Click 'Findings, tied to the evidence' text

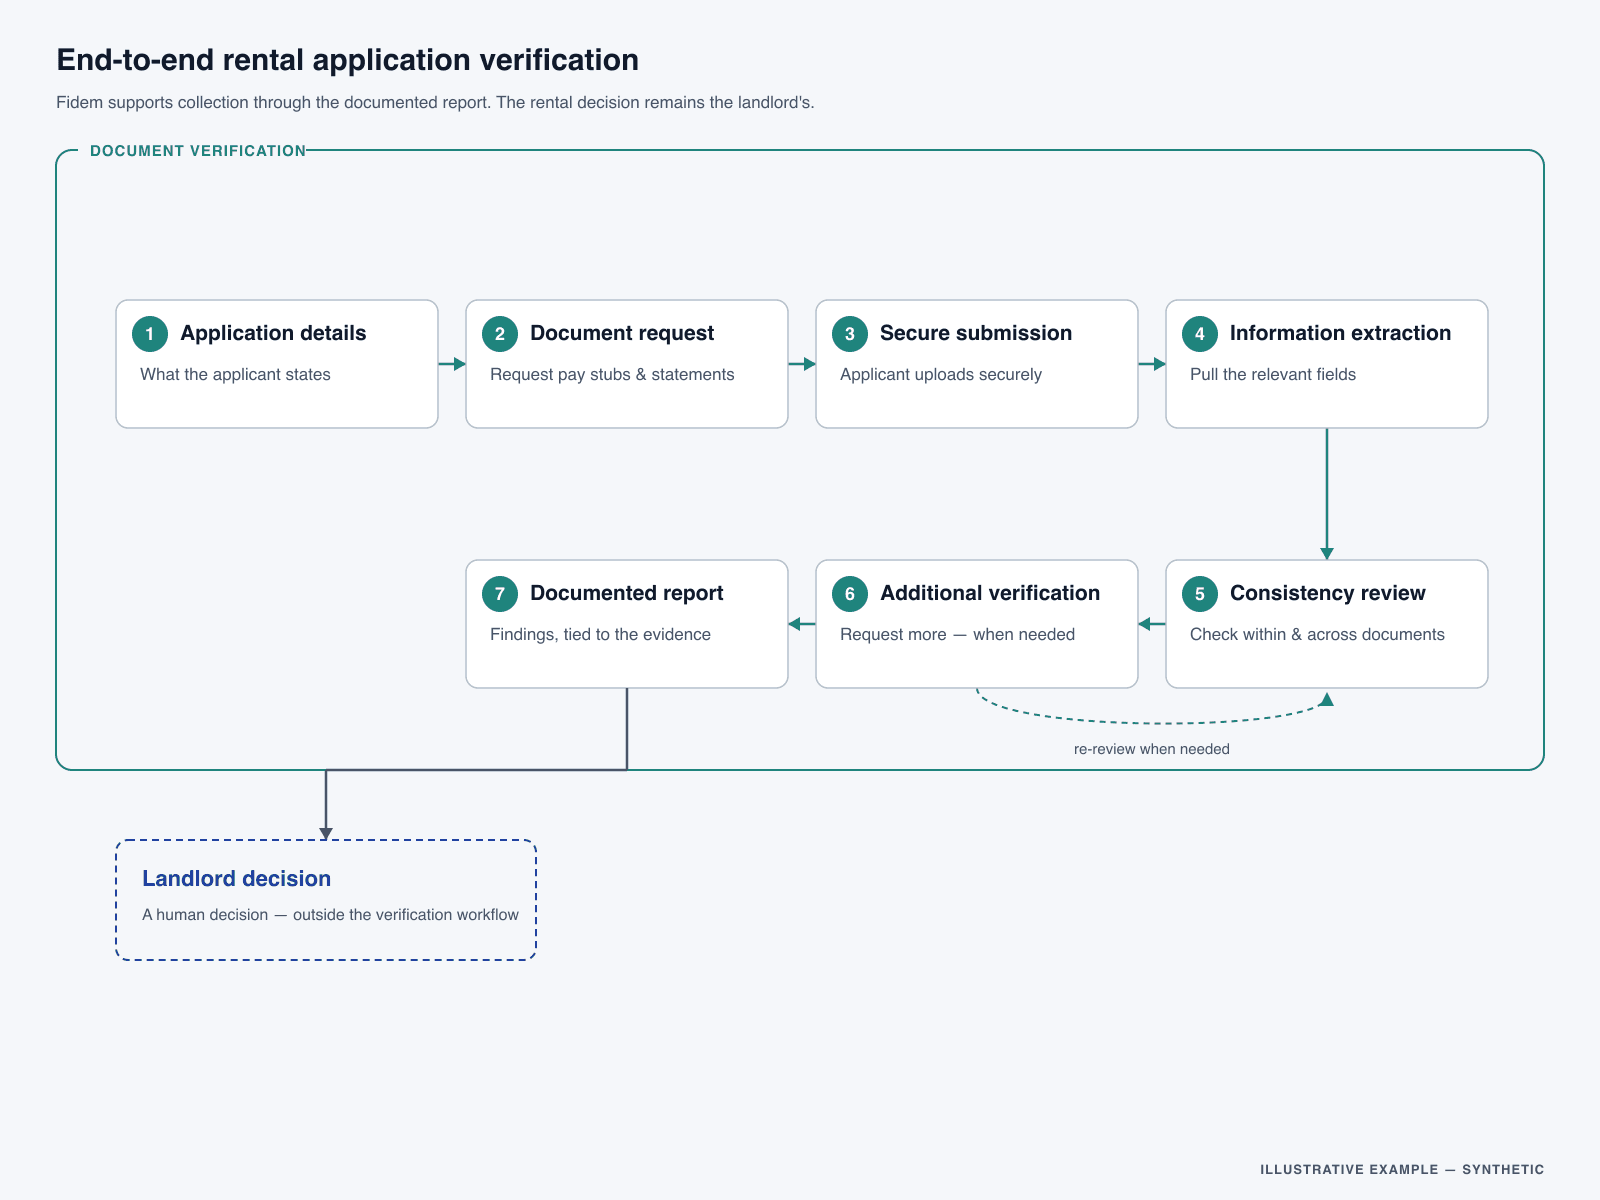[600, 634]
